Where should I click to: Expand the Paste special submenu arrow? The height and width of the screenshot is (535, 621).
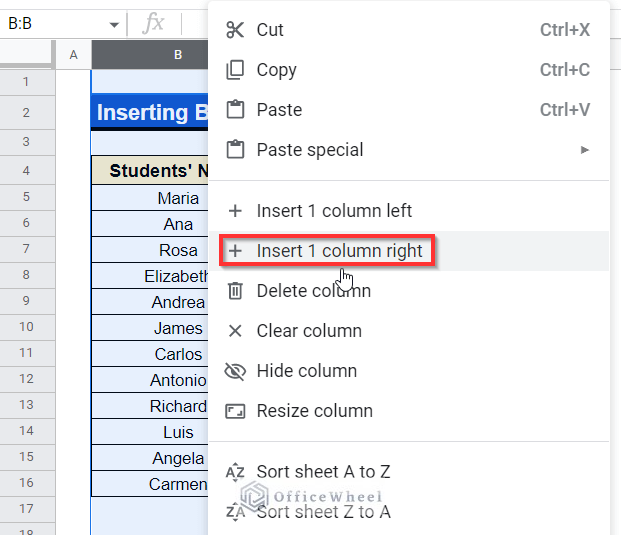coord(585,150)
